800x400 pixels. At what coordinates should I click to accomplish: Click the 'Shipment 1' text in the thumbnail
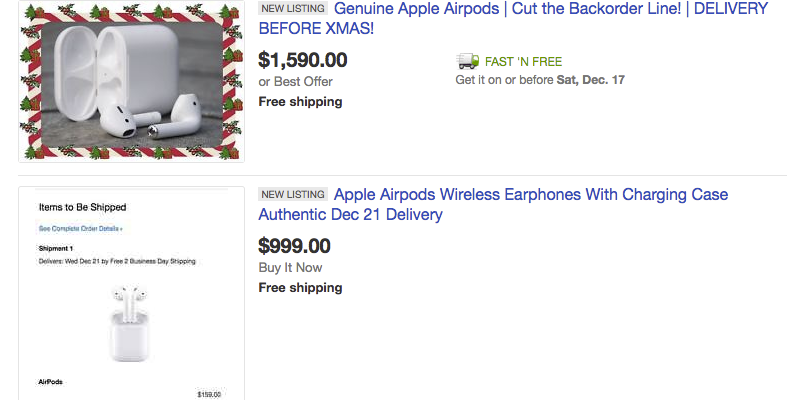click(x=55, y=249)
